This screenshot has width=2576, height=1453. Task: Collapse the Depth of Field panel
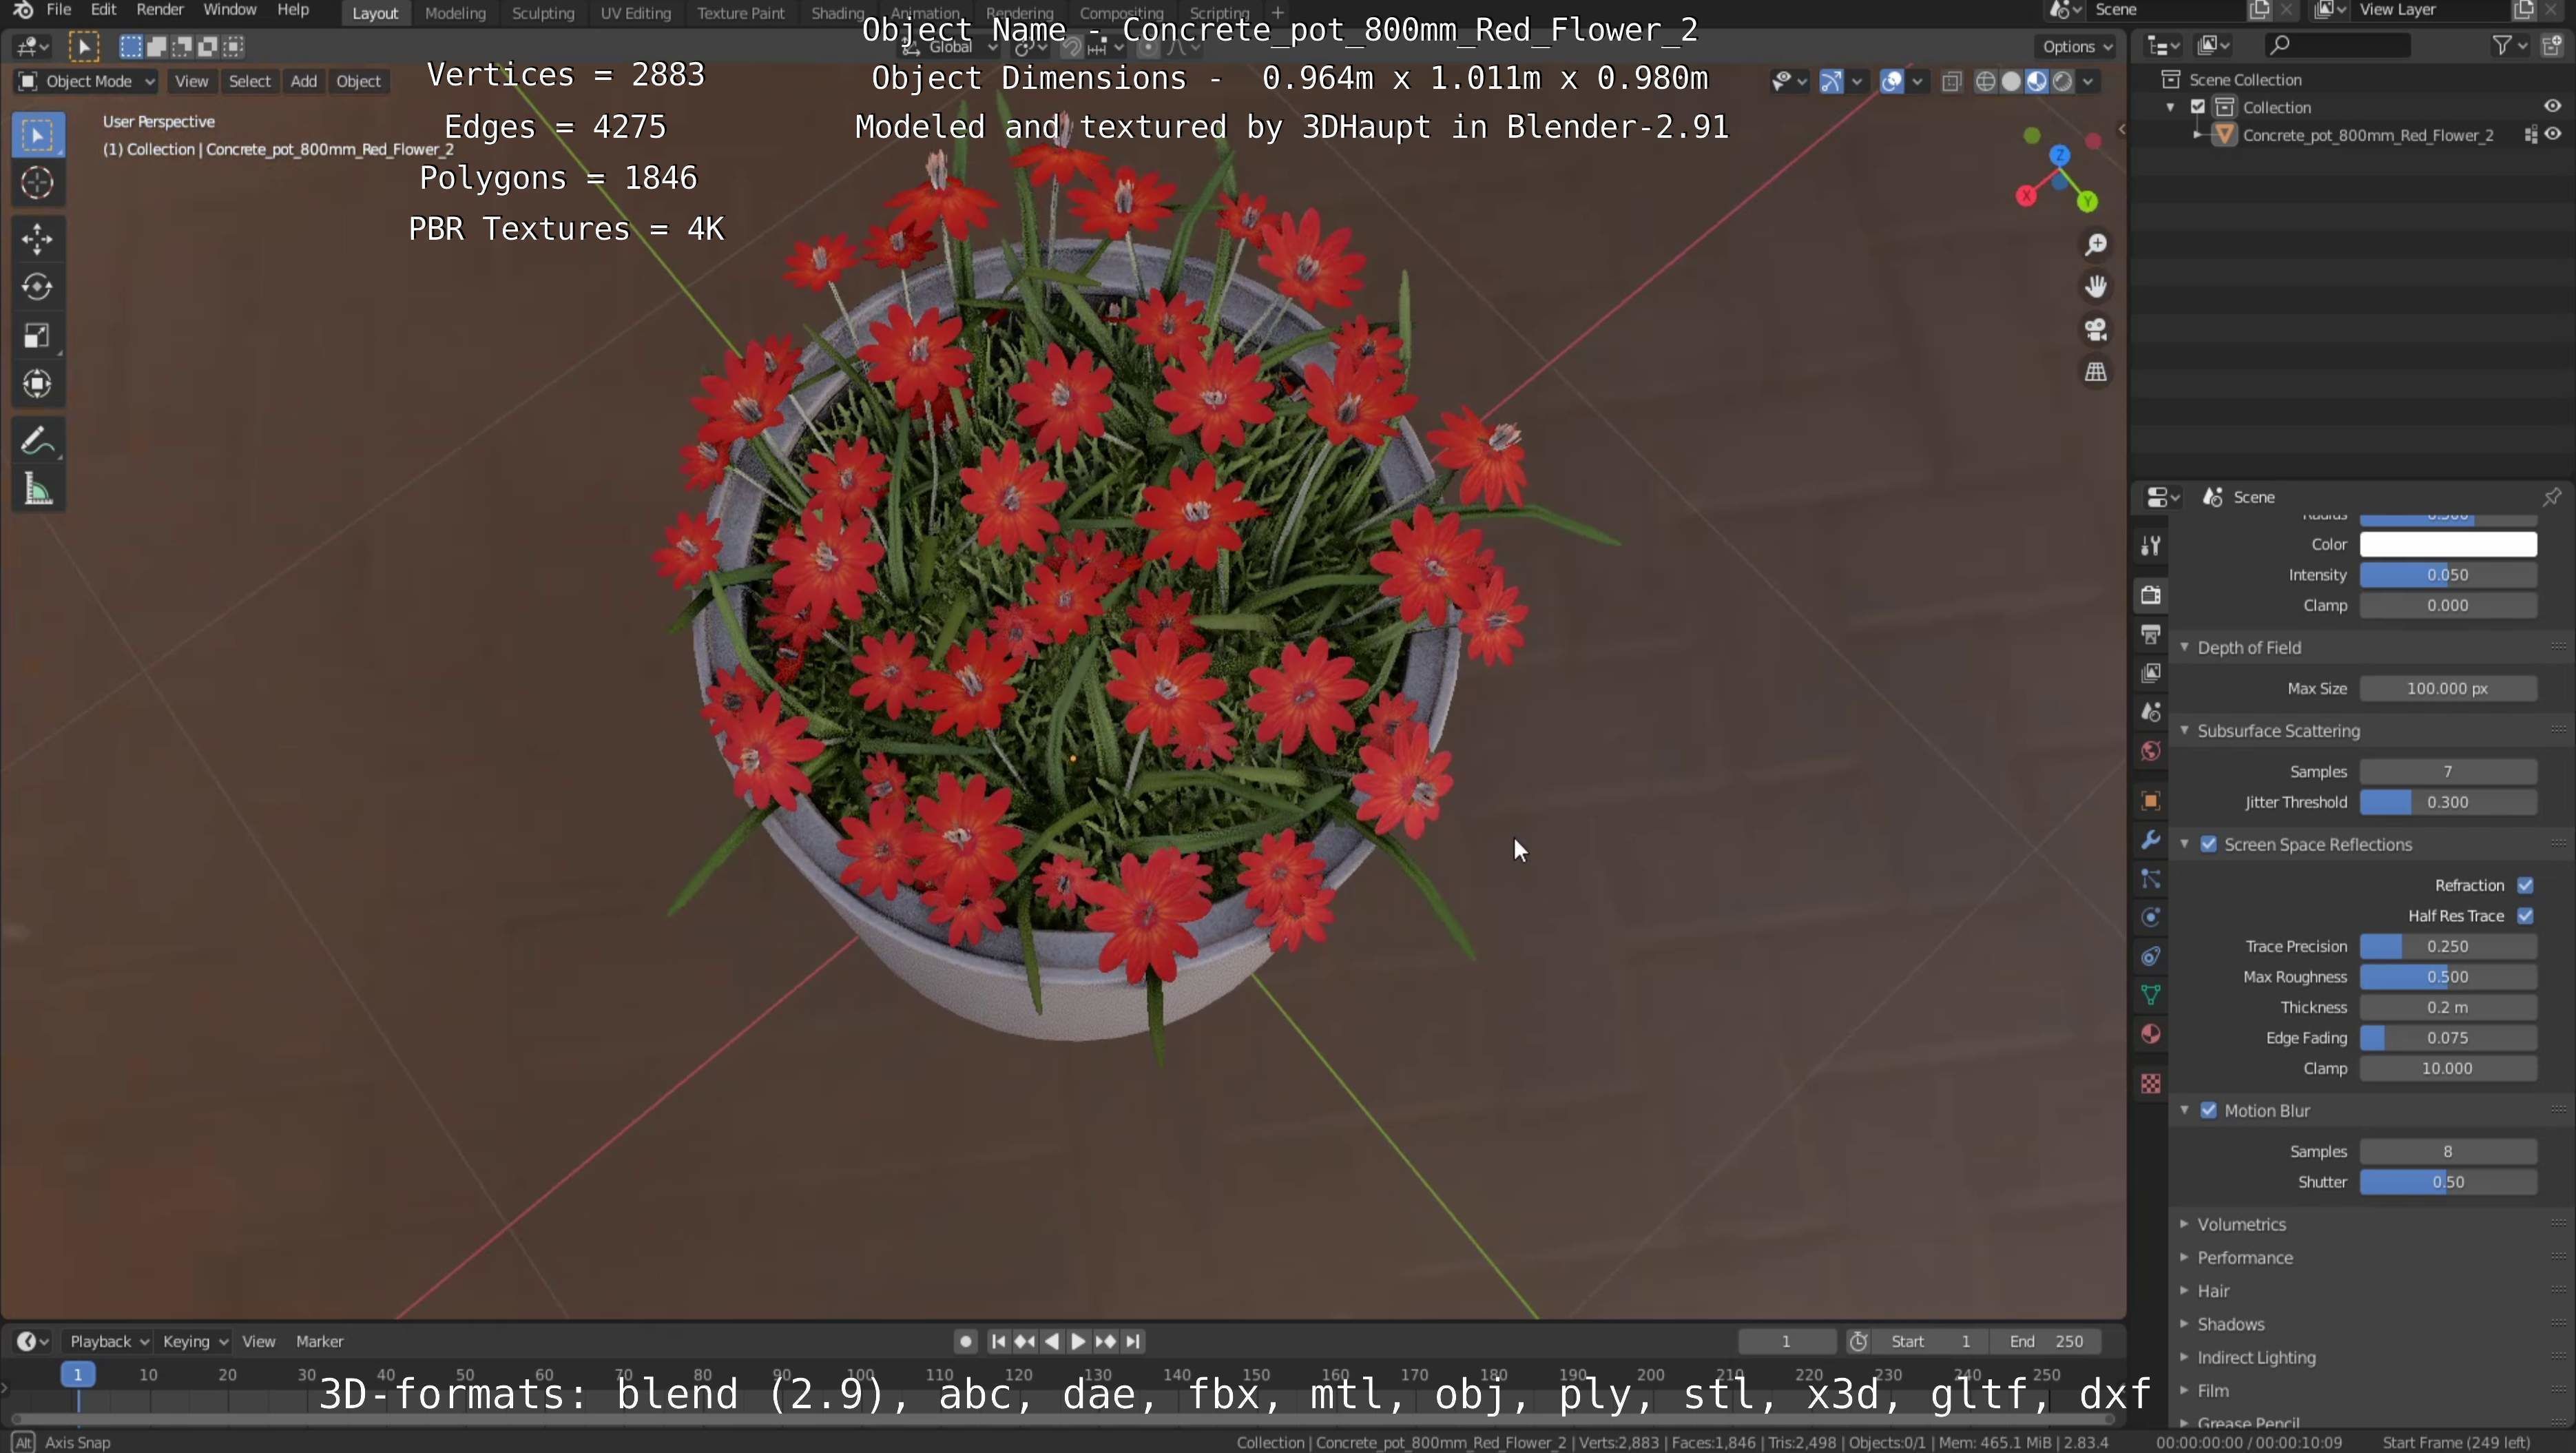(x=2249, y=648)
